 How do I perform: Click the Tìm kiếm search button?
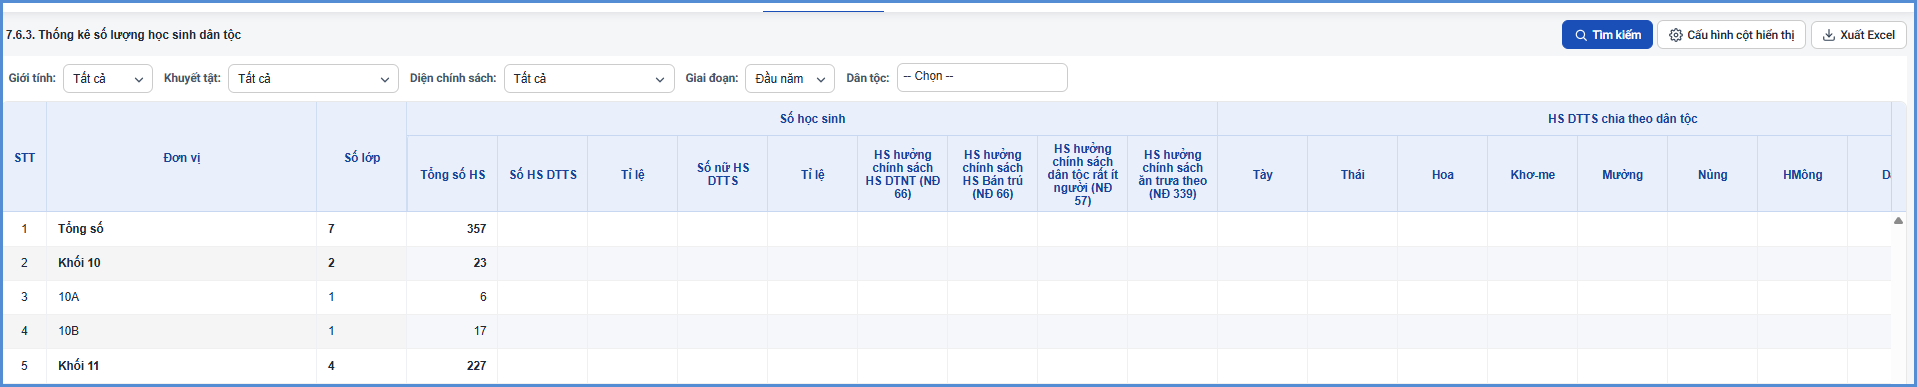pos(1607,35)
